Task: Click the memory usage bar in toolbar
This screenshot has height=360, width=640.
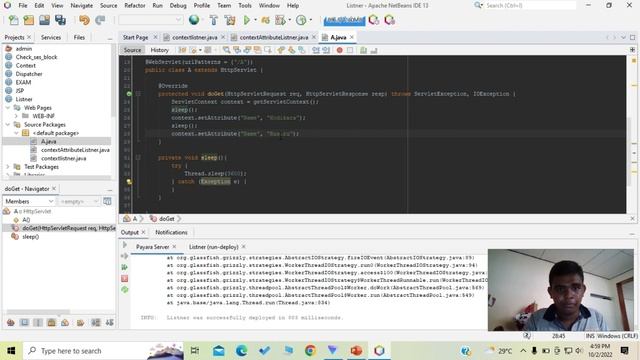Action: pos(344,20)
